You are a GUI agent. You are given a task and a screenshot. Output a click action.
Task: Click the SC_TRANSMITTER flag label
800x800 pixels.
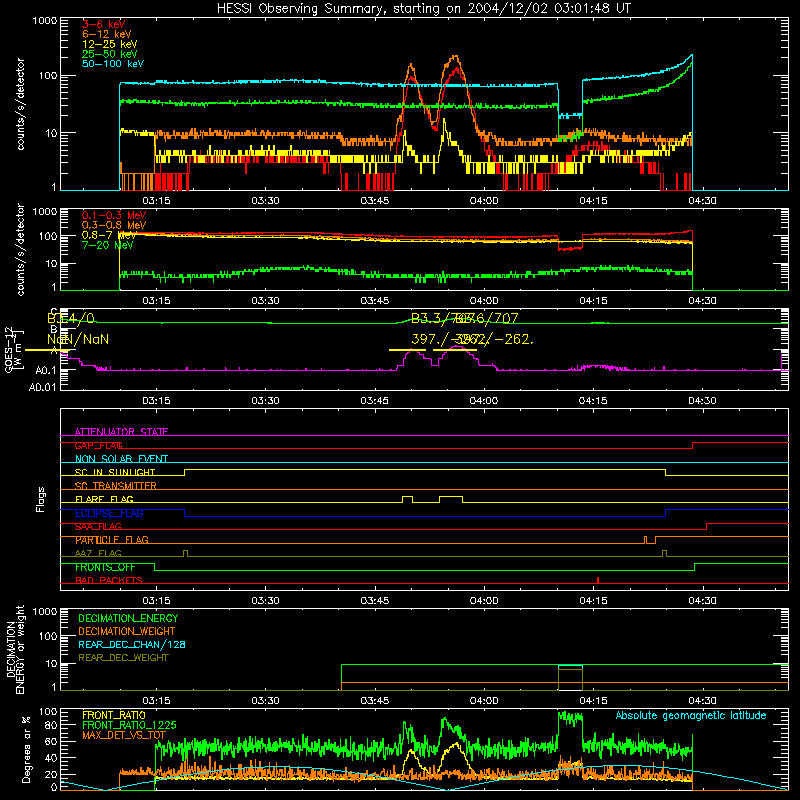click(x=115, y=486)
